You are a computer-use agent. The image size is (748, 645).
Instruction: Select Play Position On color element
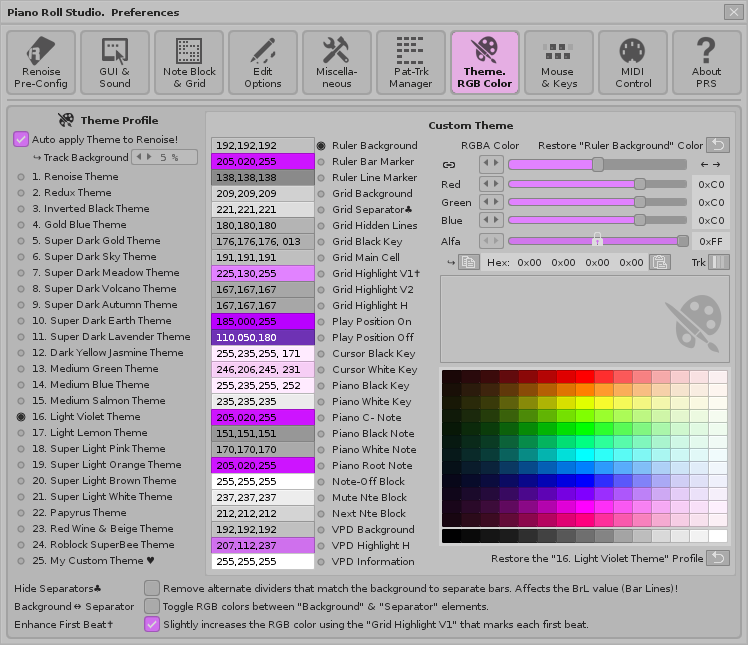coord(321,322)
